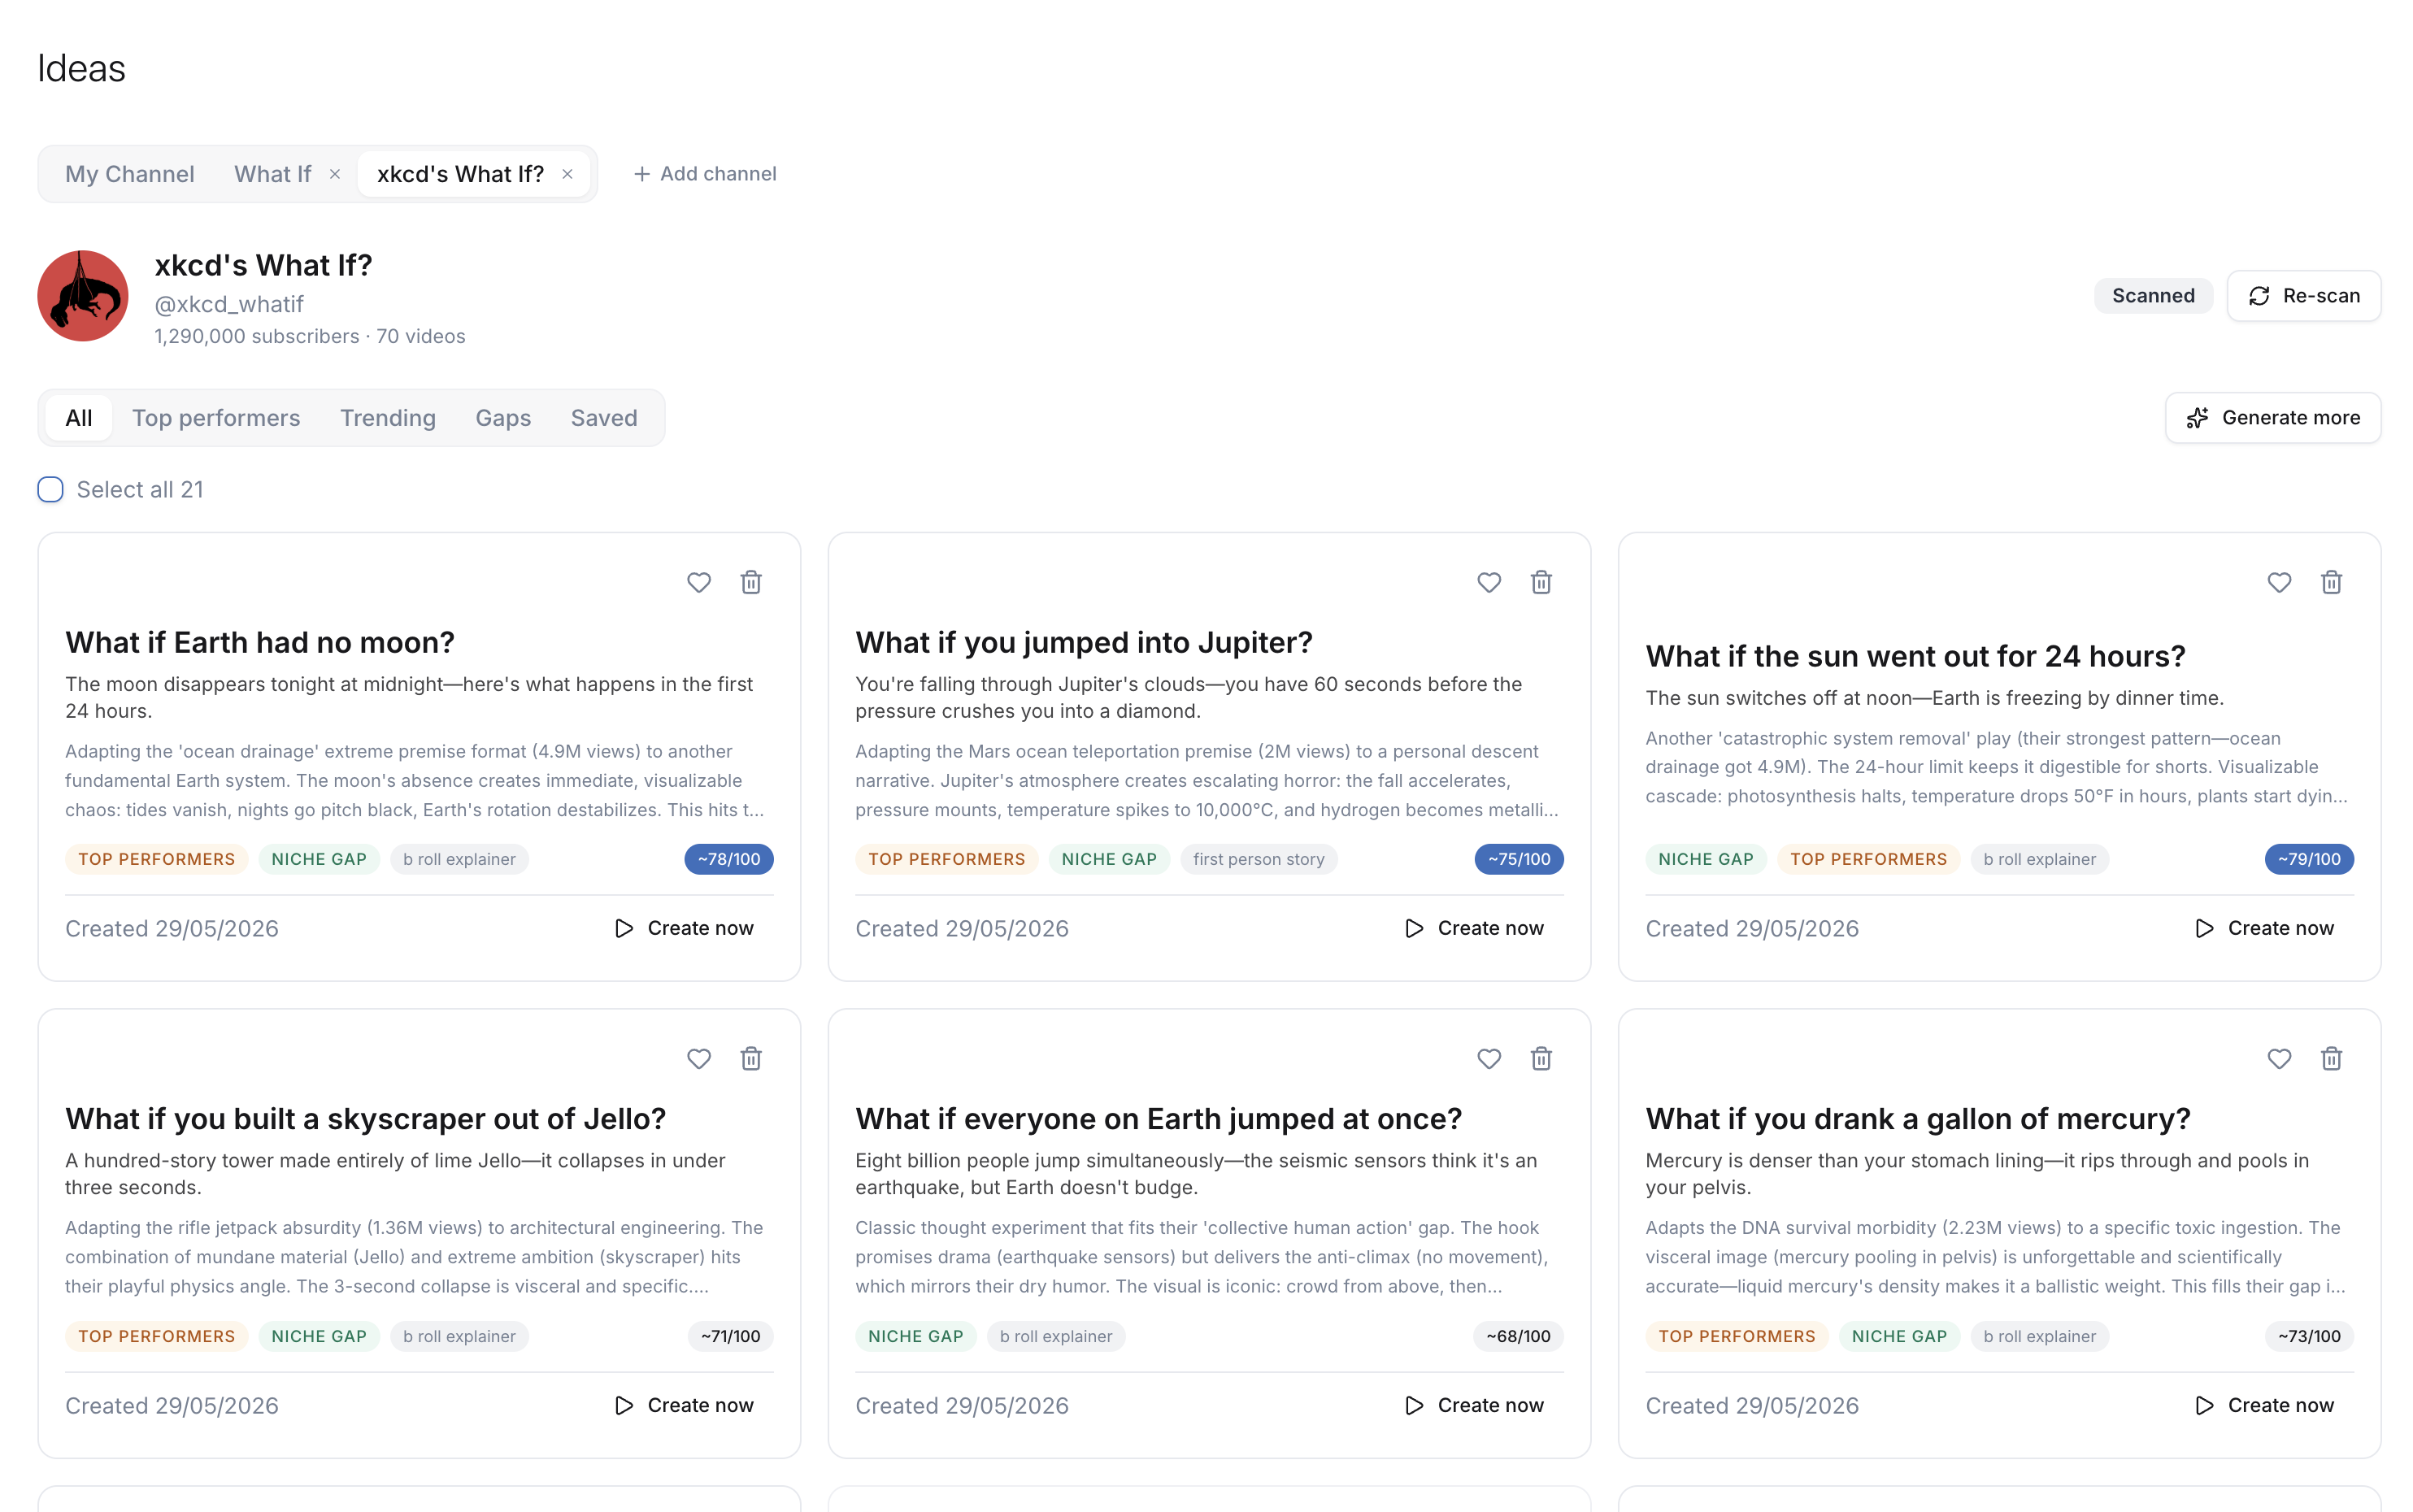Heart the 'sun went out for 24 hours' idea

pos(2278,582)
